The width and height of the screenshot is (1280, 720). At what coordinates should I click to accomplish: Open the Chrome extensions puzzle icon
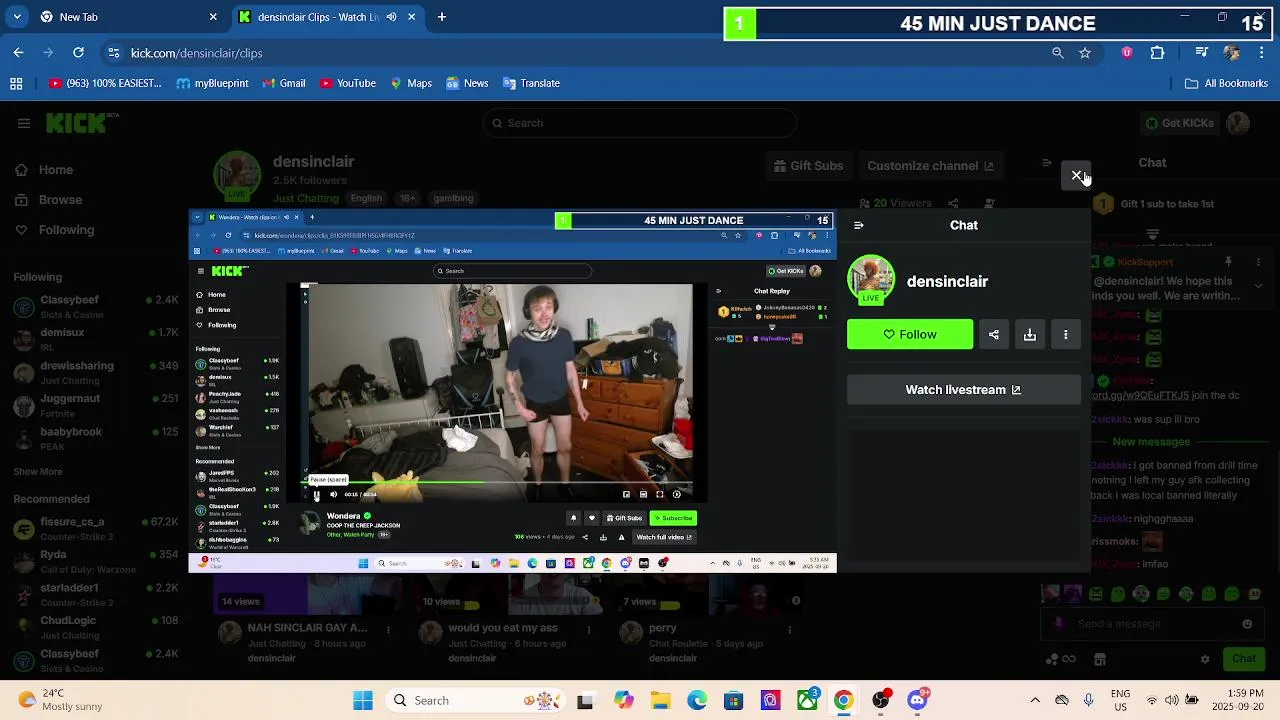point(1158,53)
